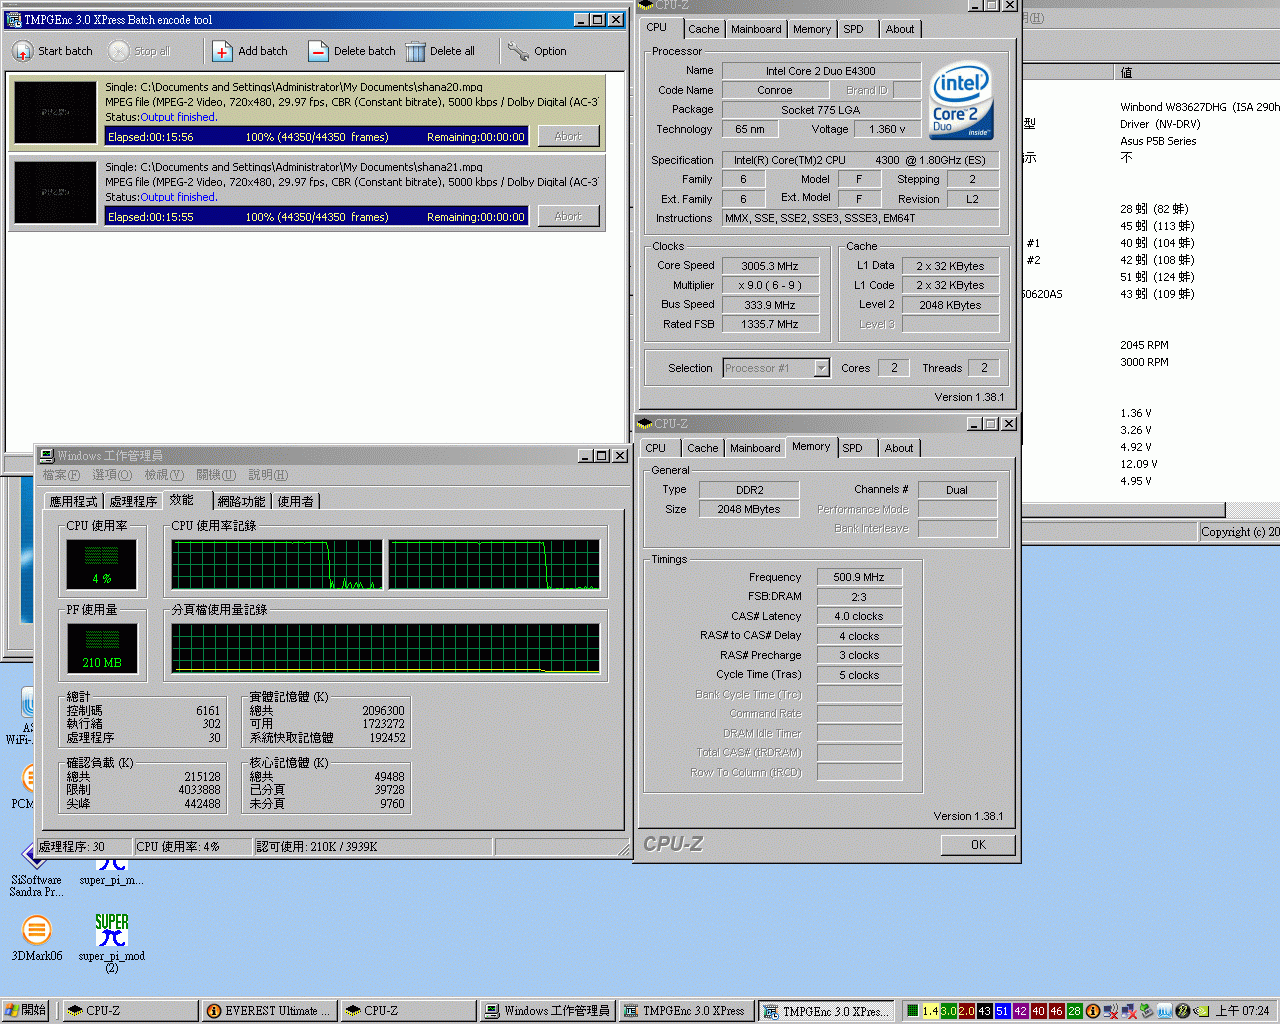Image resolution: width=1280 pixels, height=1024 pixels.
Task: Open first CPU-Z taskbar button
Action: tap(130, 1011)
